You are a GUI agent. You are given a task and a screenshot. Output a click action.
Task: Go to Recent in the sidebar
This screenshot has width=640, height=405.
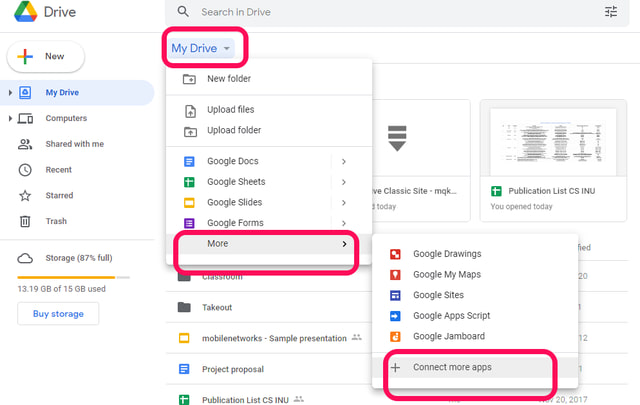tap(77, 170)
